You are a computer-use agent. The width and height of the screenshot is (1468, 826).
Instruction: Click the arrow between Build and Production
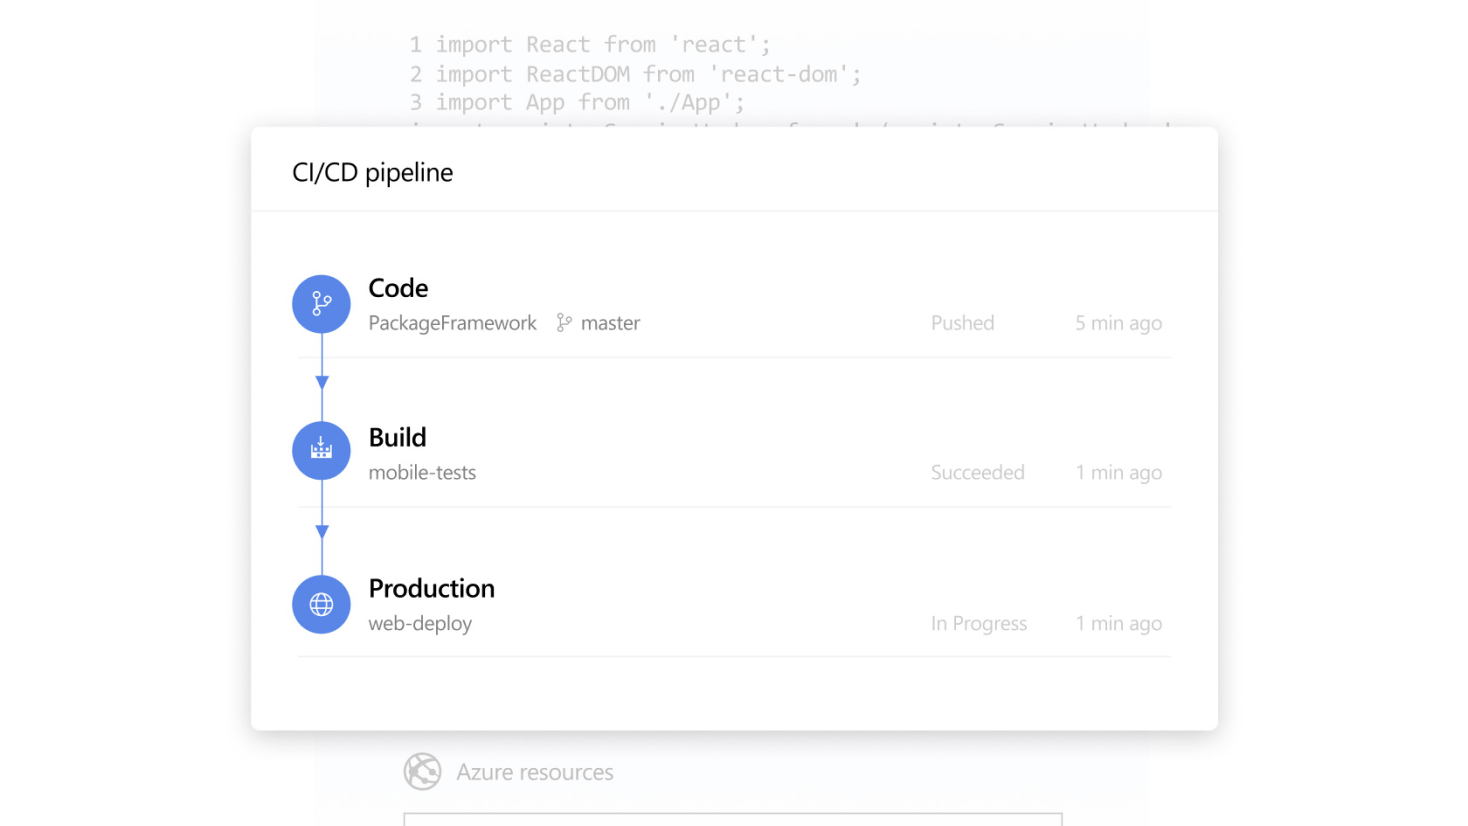pos(322,532)
